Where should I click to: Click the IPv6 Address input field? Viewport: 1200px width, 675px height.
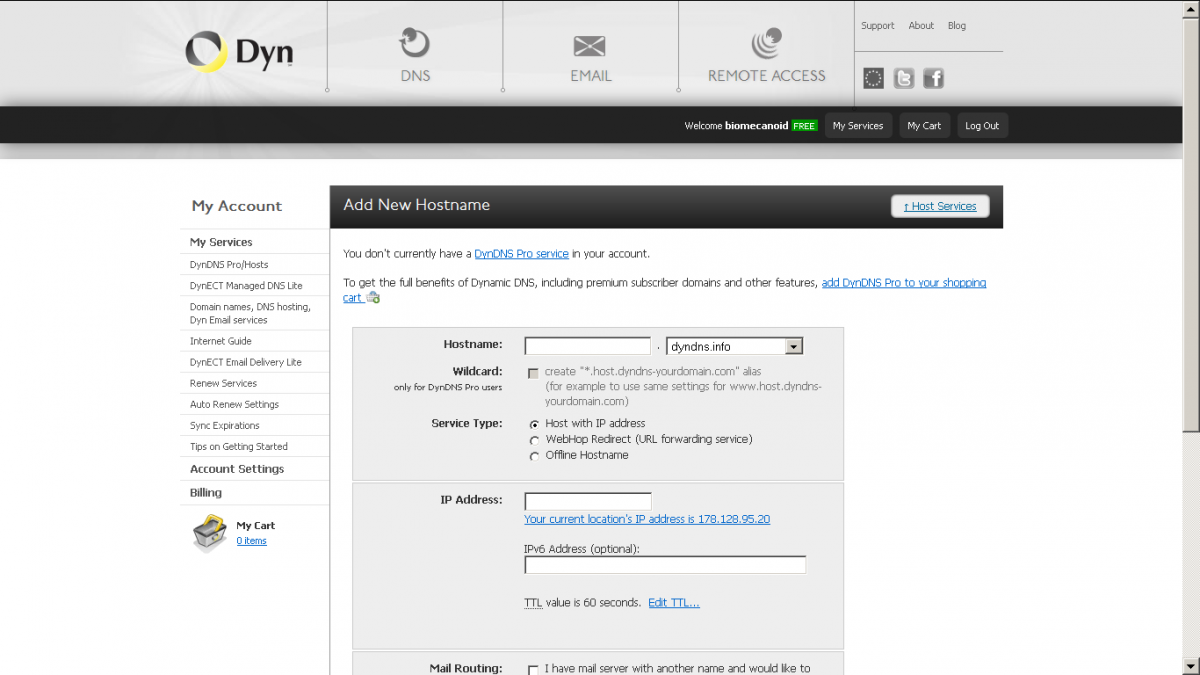click(665, 565)
